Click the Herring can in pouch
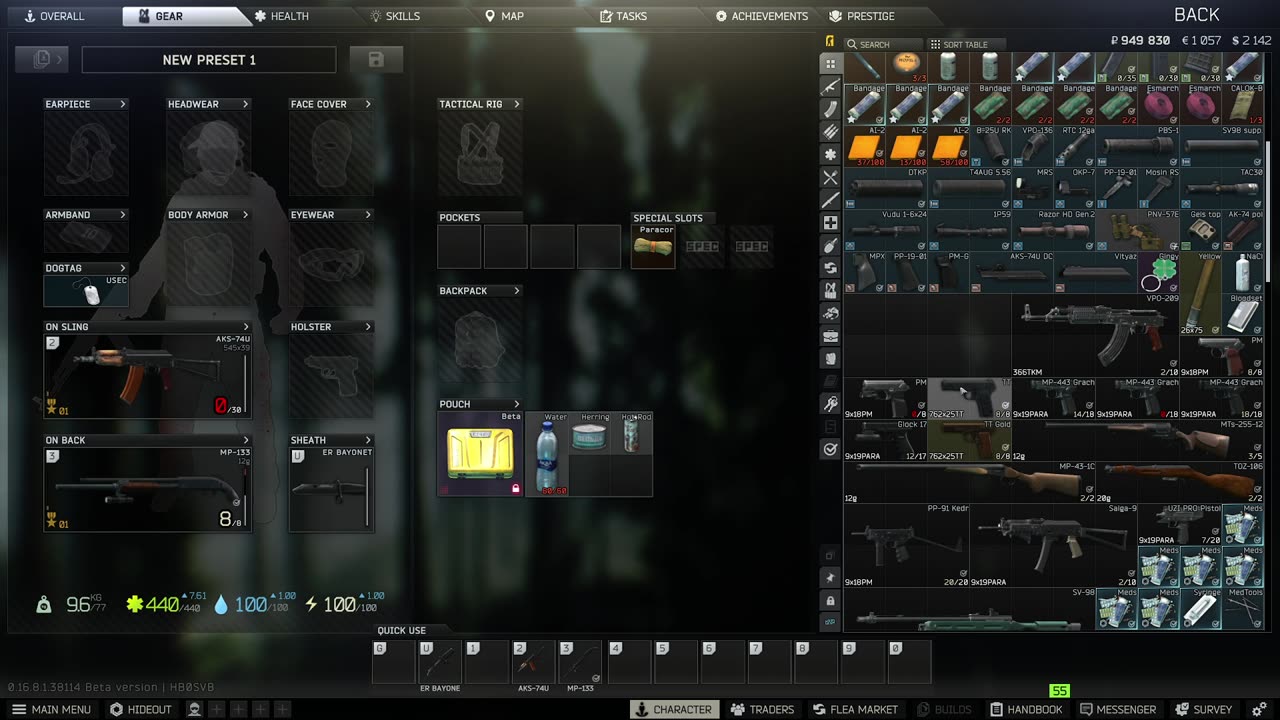Screen dimensions: 1280x720 point(589,432)
